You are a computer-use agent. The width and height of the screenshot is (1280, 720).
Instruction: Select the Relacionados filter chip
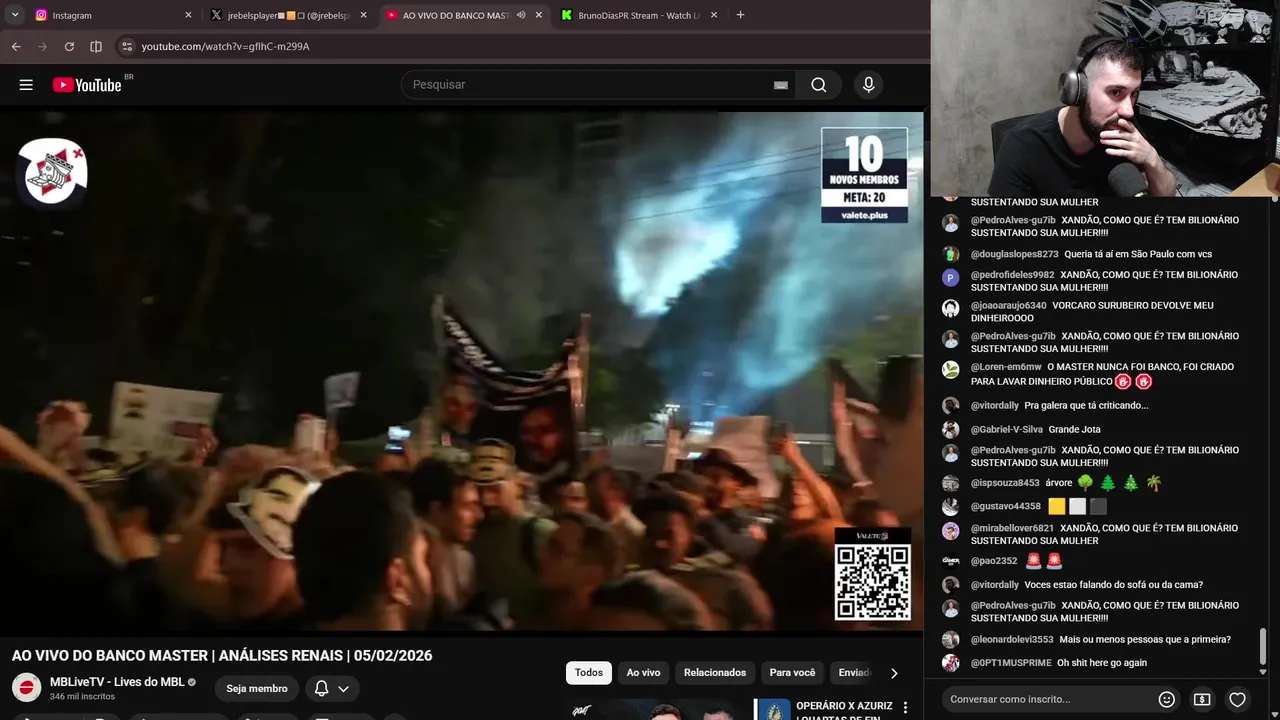click(x=715, y=673)
